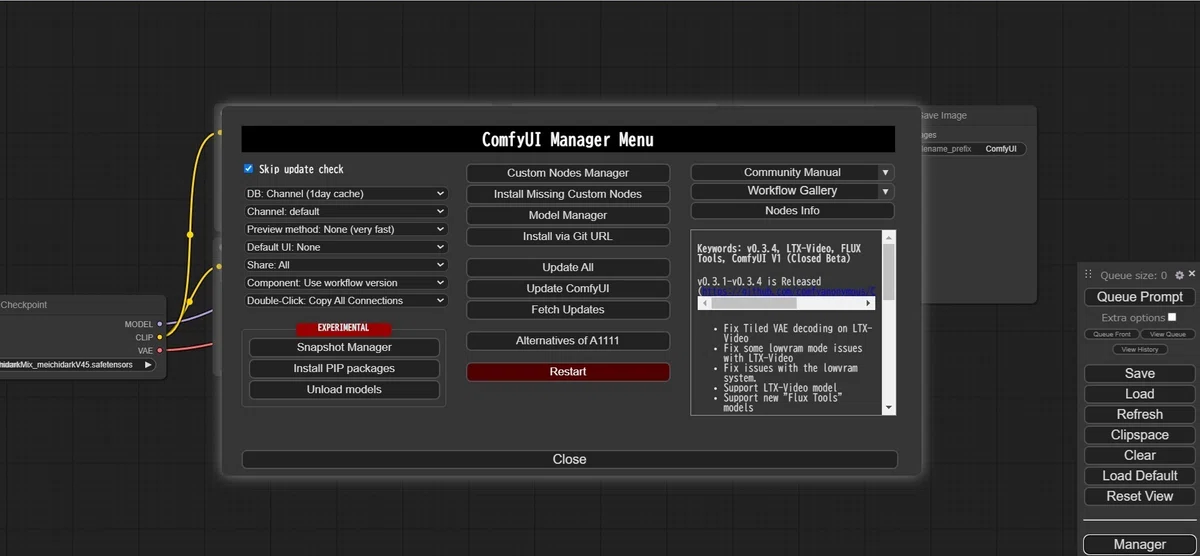
Task: Click the Load Default button
Action: pos(1140,476)
